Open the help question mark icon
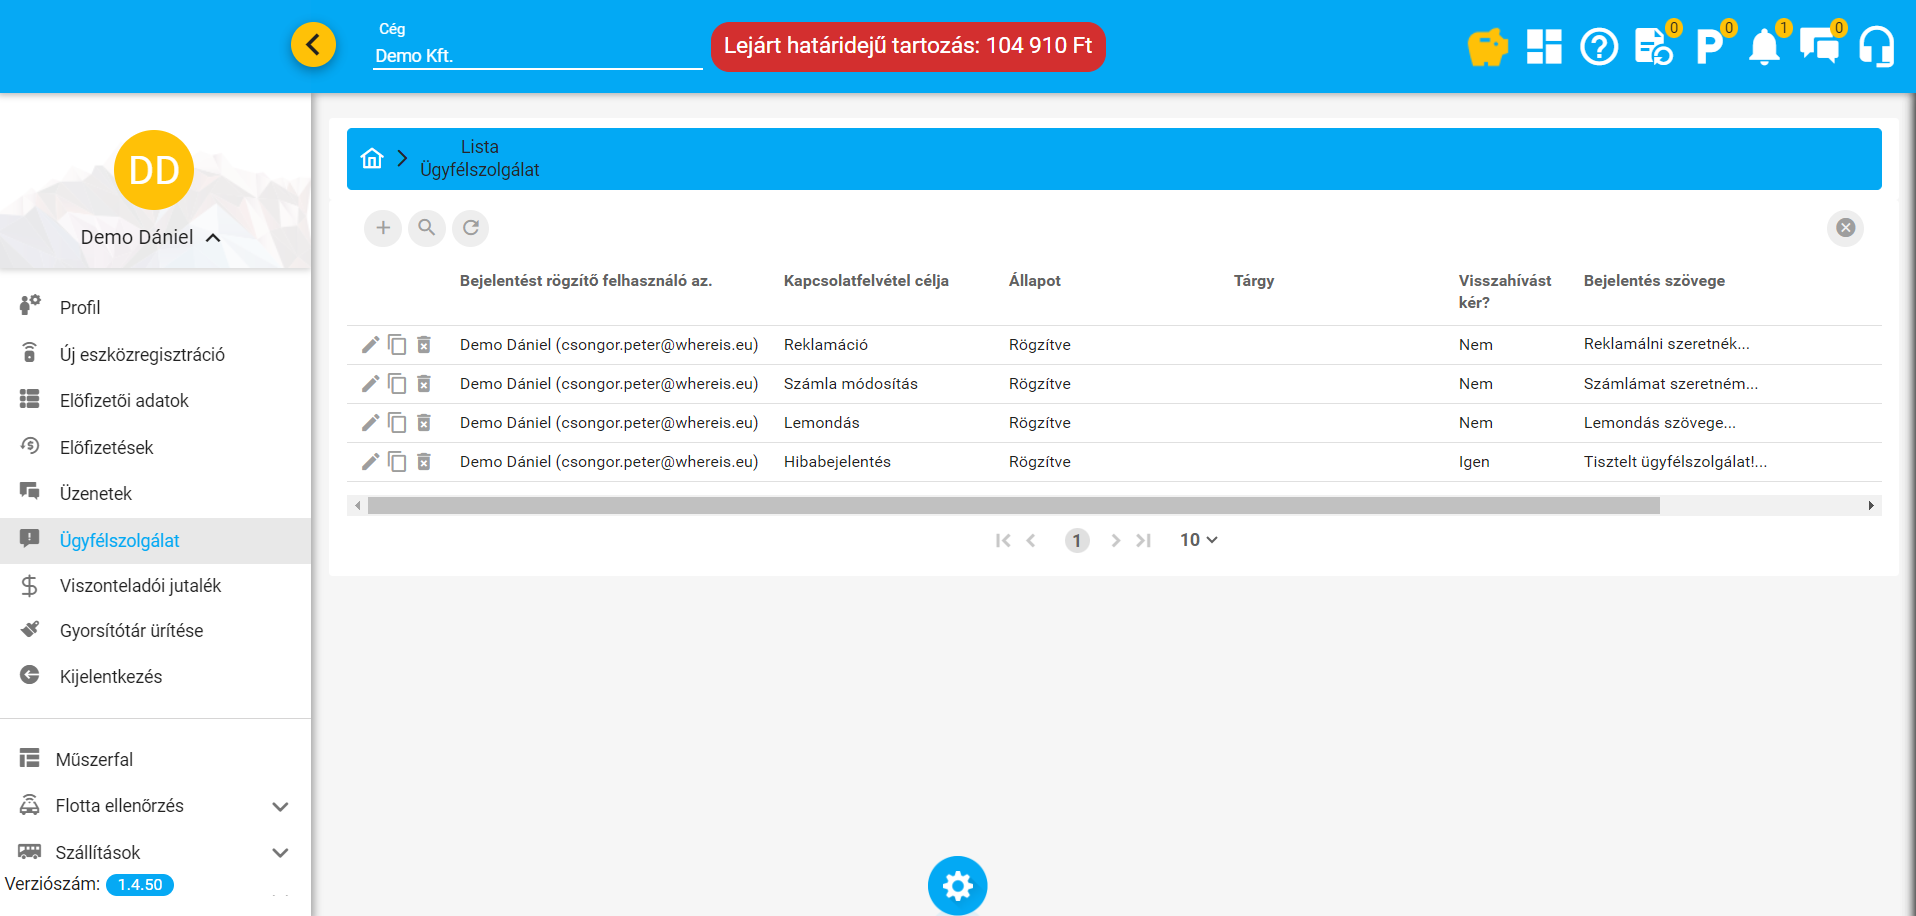 1598,47
